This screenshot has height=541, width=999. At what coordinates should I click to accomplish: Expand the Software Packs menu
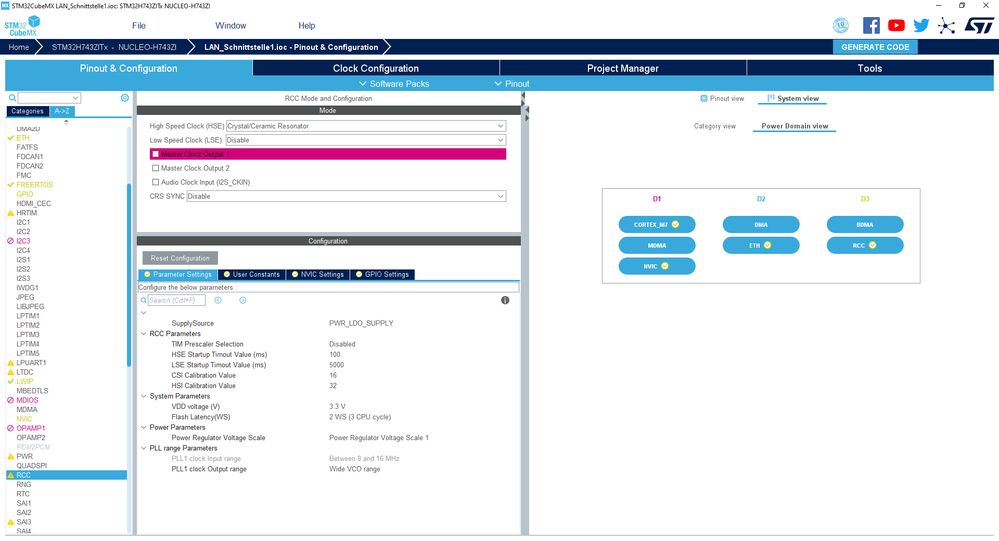coord(394,83)
